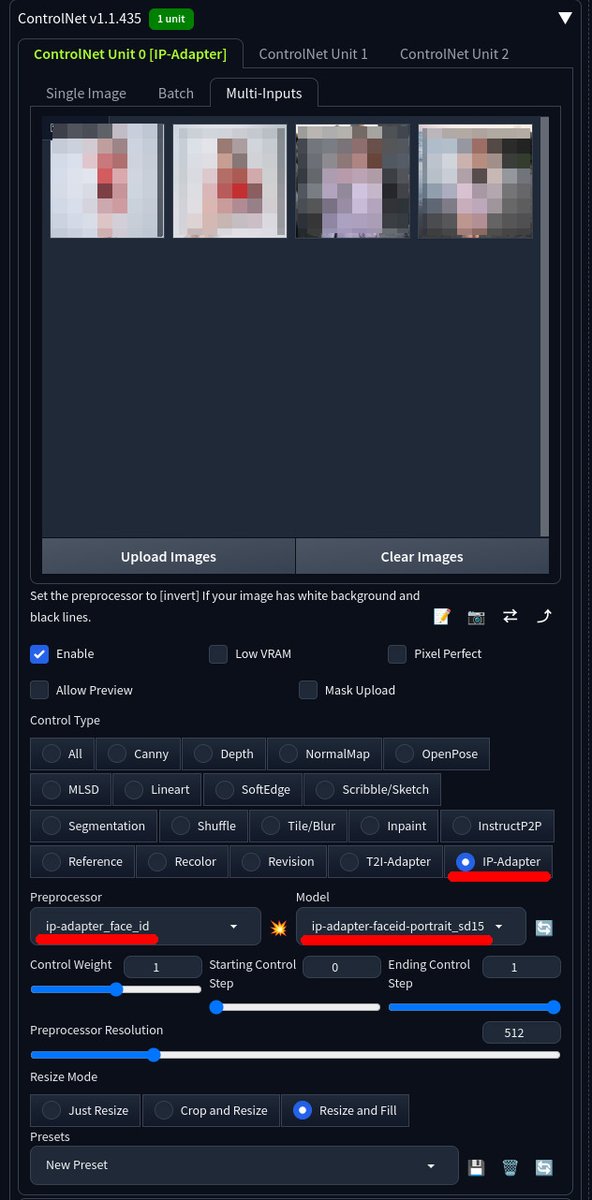Refresh the presets list icon
592x1200 pixels.
coord(544,1167)
